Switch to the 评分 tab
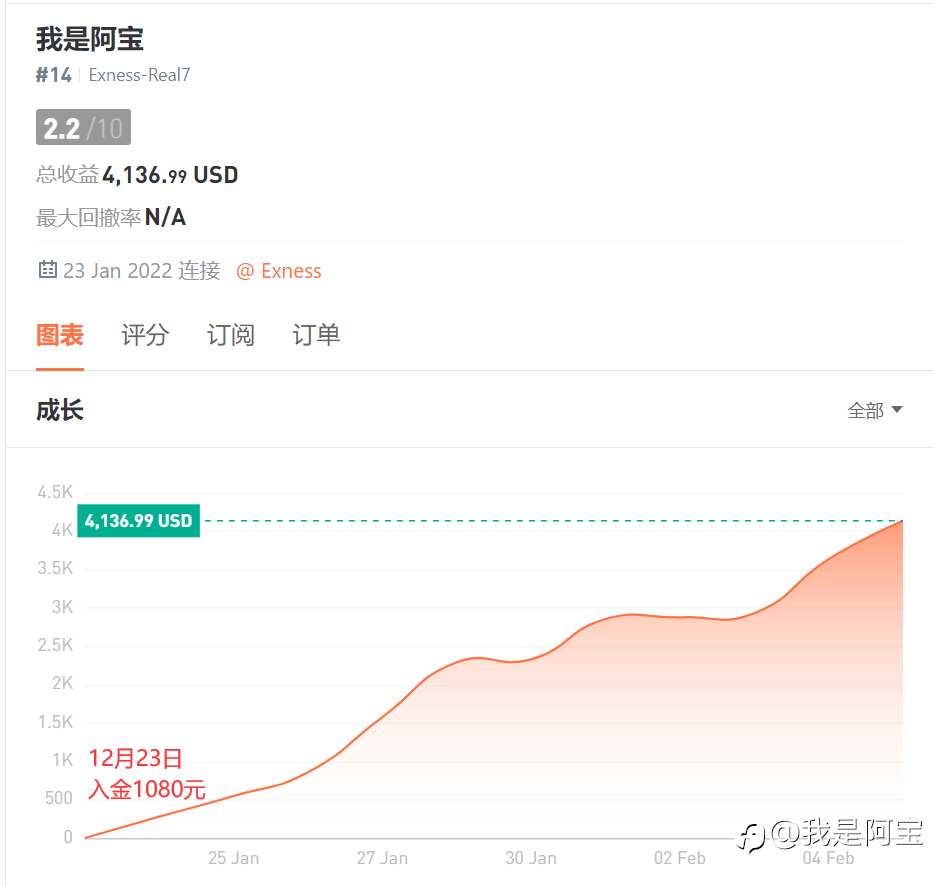 [x=145, y=335]
